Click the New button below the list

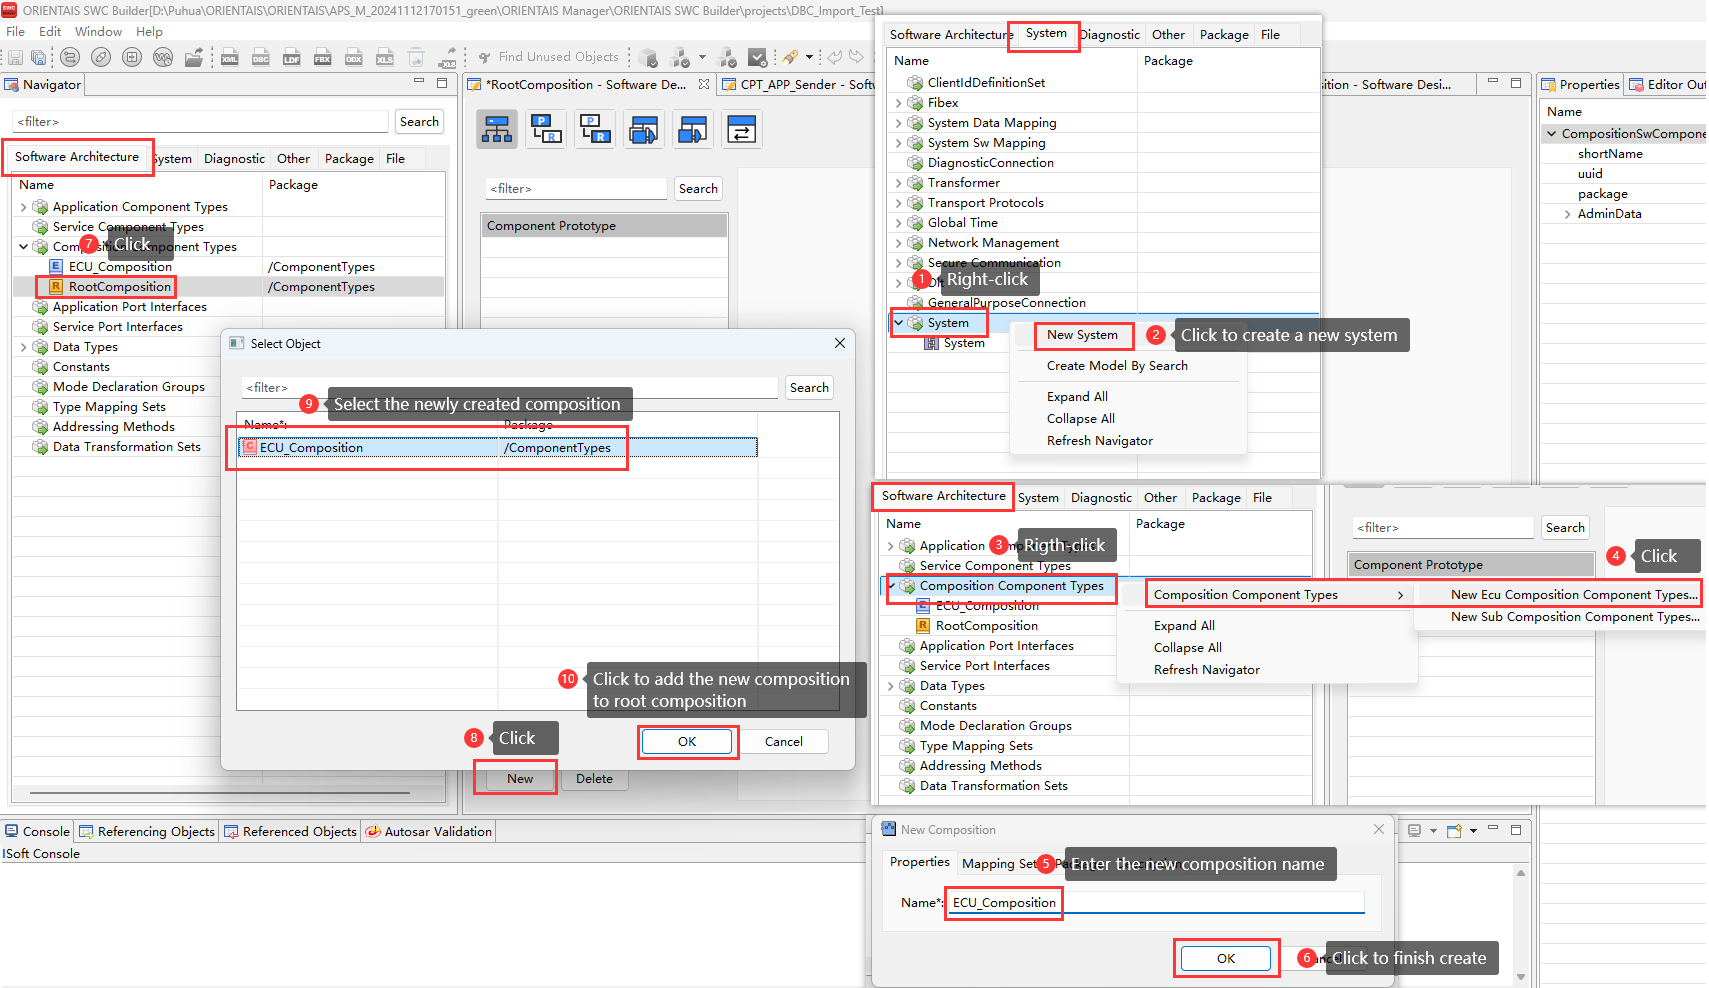tap(519, 779)
